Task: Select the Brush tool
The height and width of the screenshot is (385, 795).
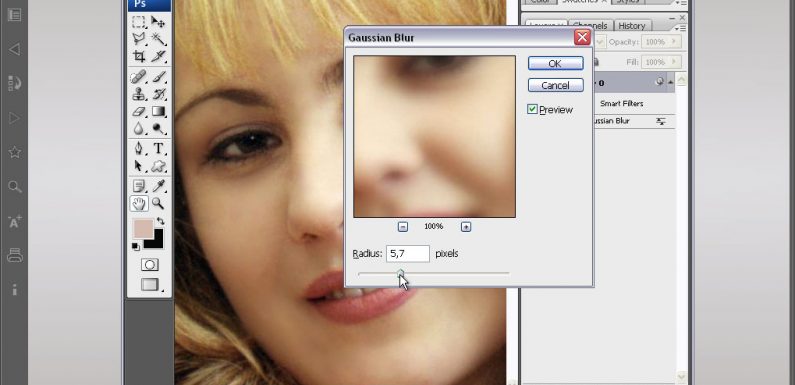Action: pos(158,77)
